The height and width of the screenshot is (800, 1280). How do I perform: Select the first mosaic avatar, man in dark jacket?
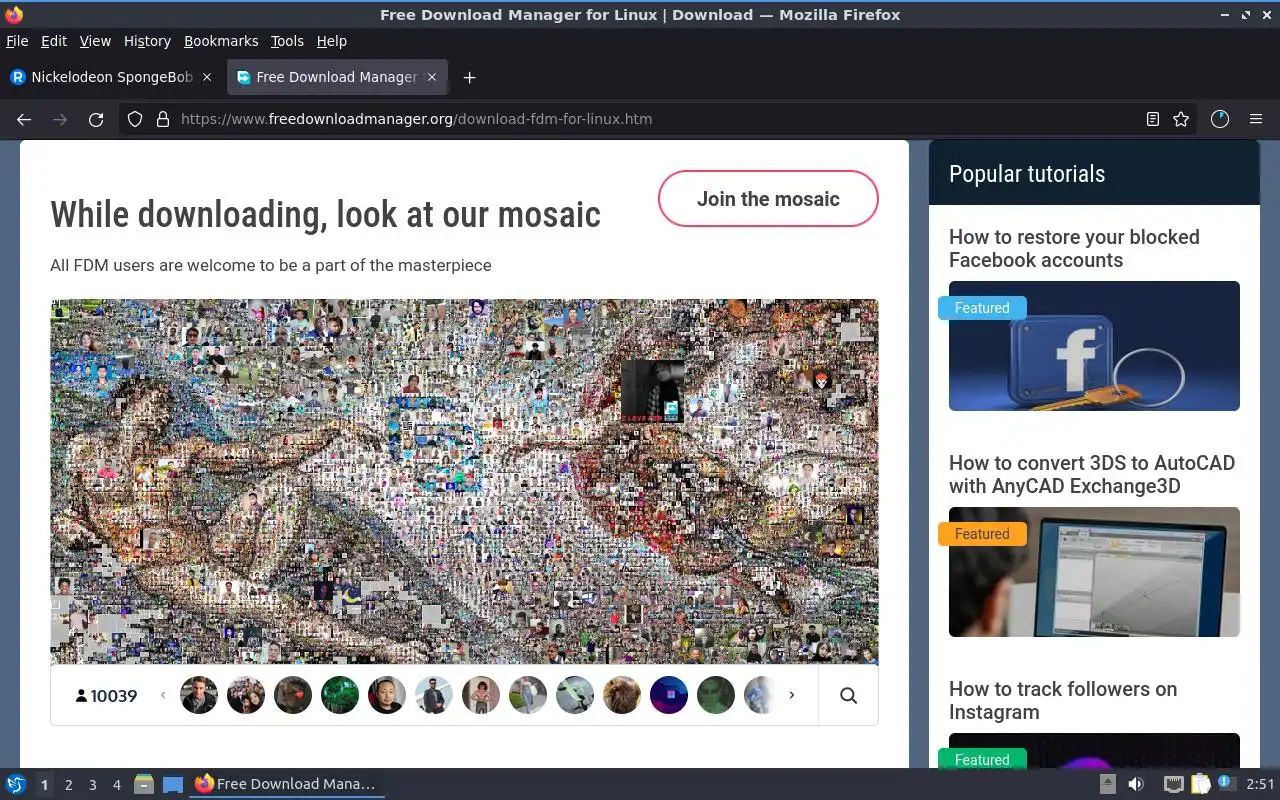(199, 695)
